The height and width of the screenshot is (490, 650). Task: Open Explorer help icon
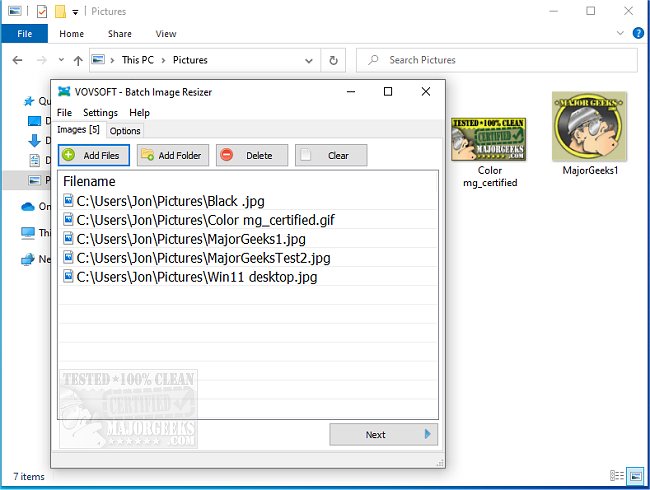coord(638,33)
